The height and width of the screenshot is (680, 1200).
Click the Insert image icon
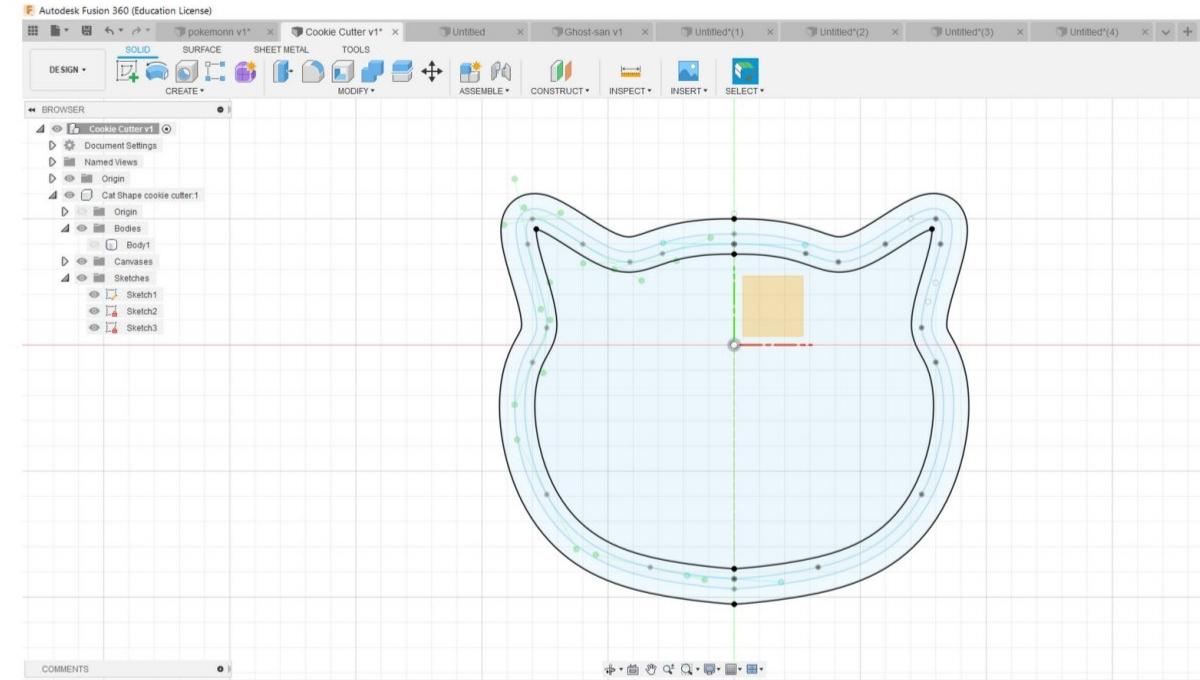(688, 72)
